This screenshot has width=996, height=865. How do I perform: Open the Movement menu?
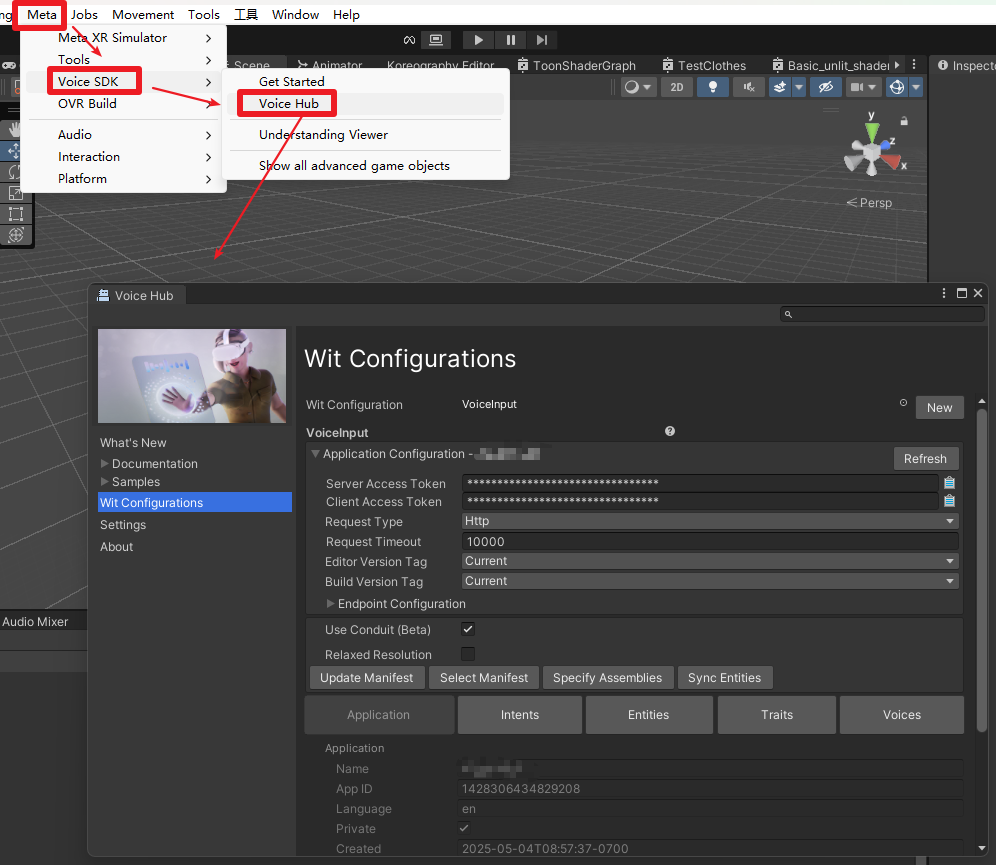click(143, 14)
